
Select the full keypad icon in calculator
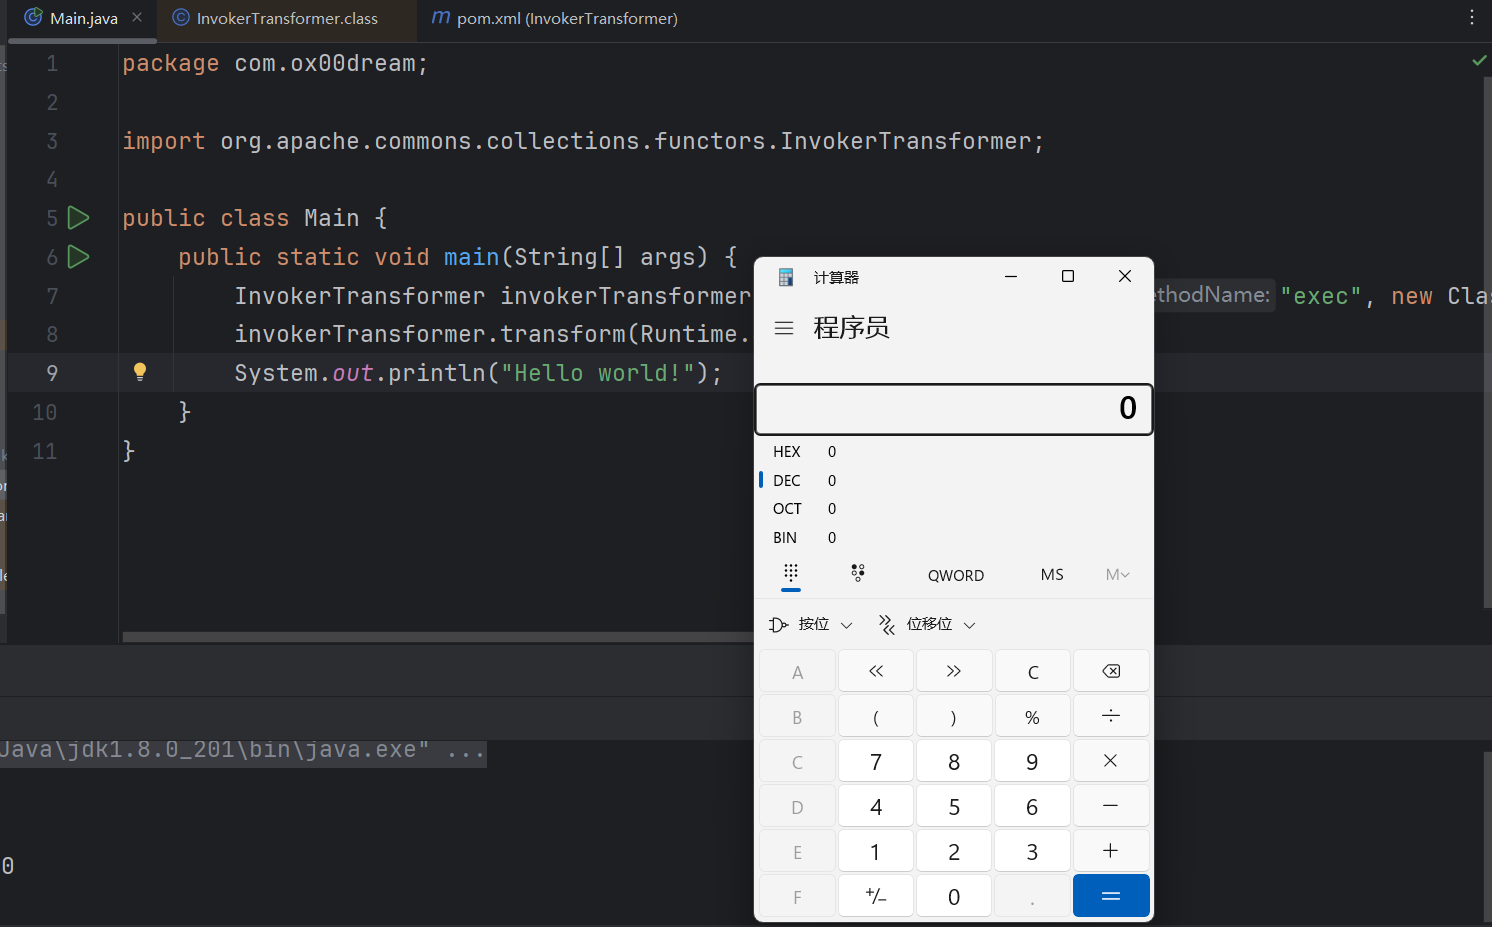[x=791, y=574]
